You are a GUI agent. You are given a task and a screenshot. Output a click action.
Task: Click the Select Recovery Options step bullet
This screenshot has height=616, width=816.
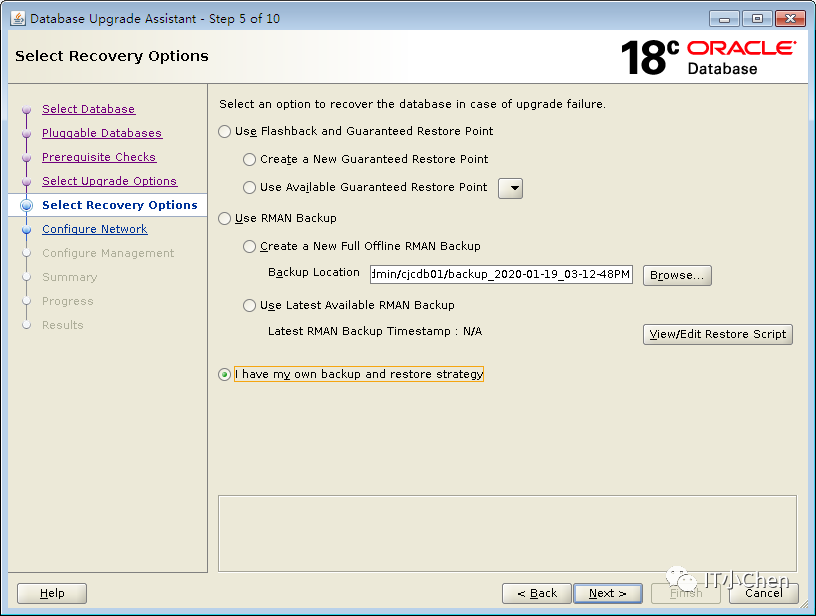[x=27, y=205]
